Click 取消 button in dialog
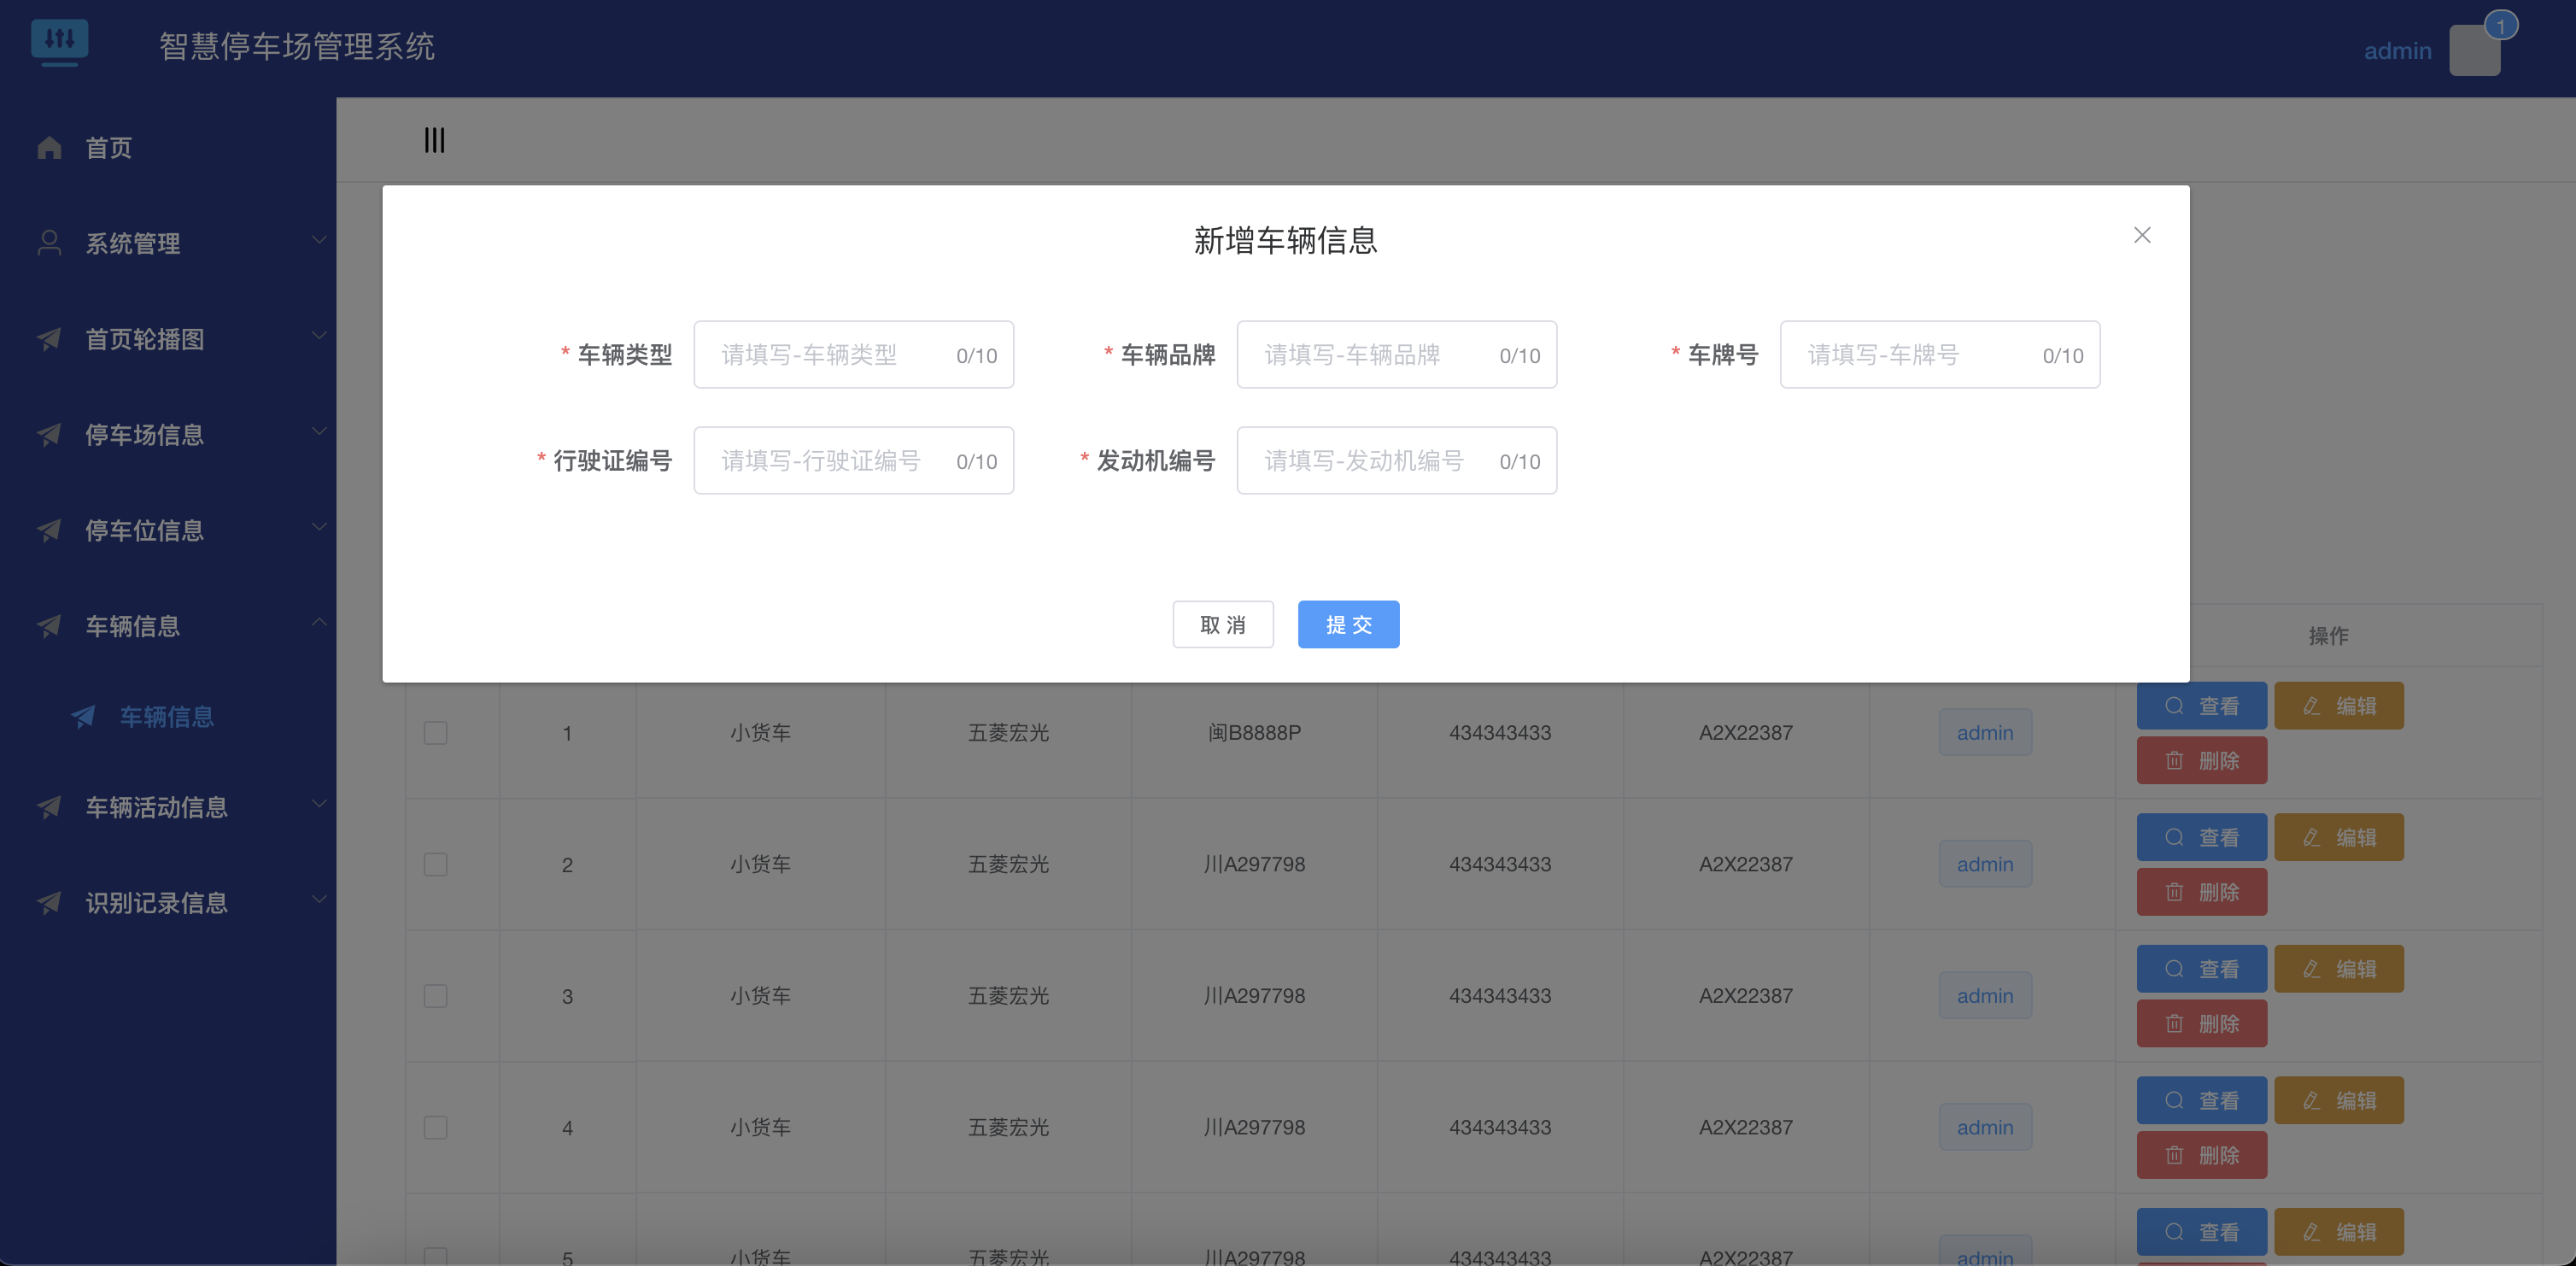Screen dimensions: 2576x1266 (x=1223, y=625)
